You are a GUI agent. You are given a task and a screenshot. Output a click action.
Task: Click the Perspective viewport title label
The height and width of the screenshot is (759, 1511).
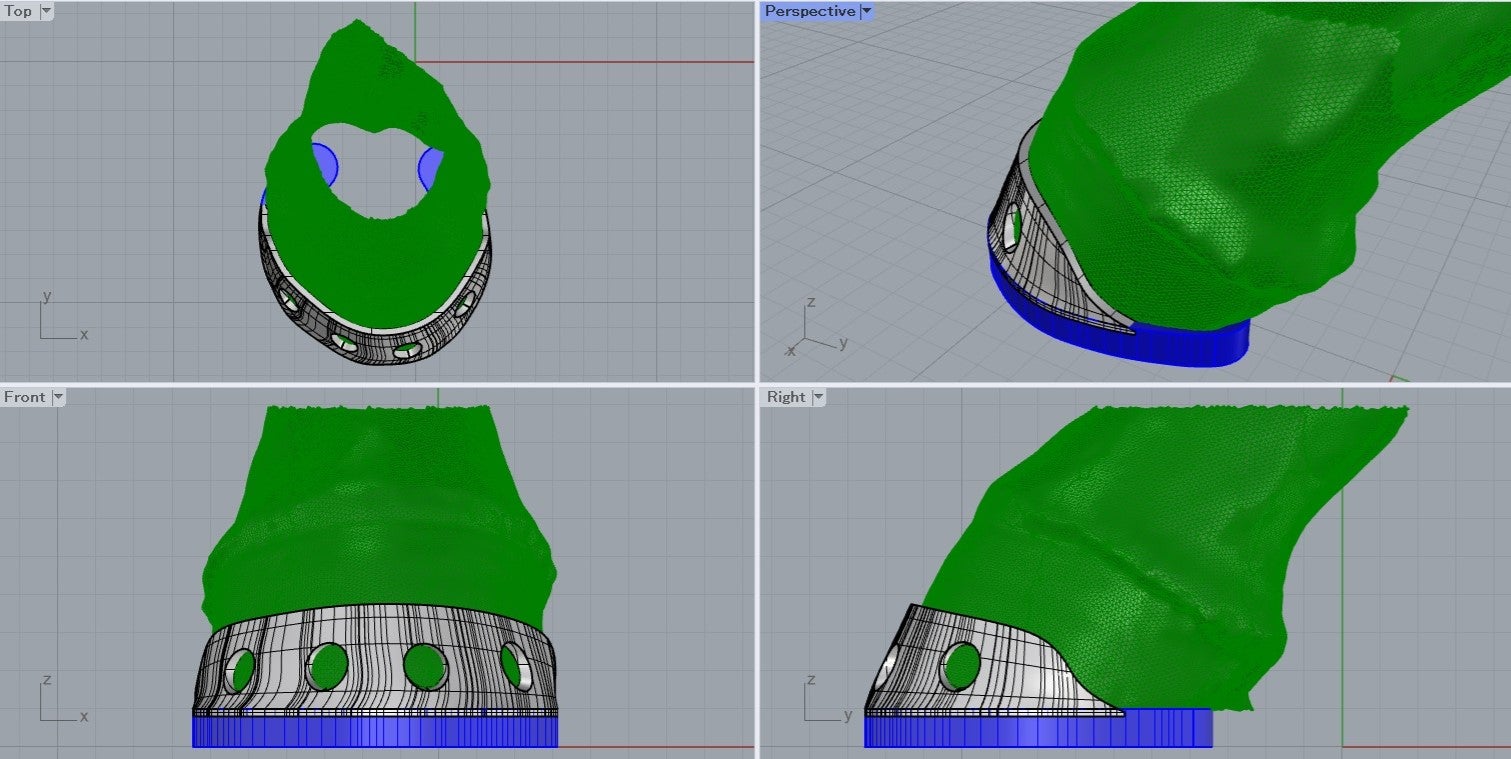pos(809,12)
